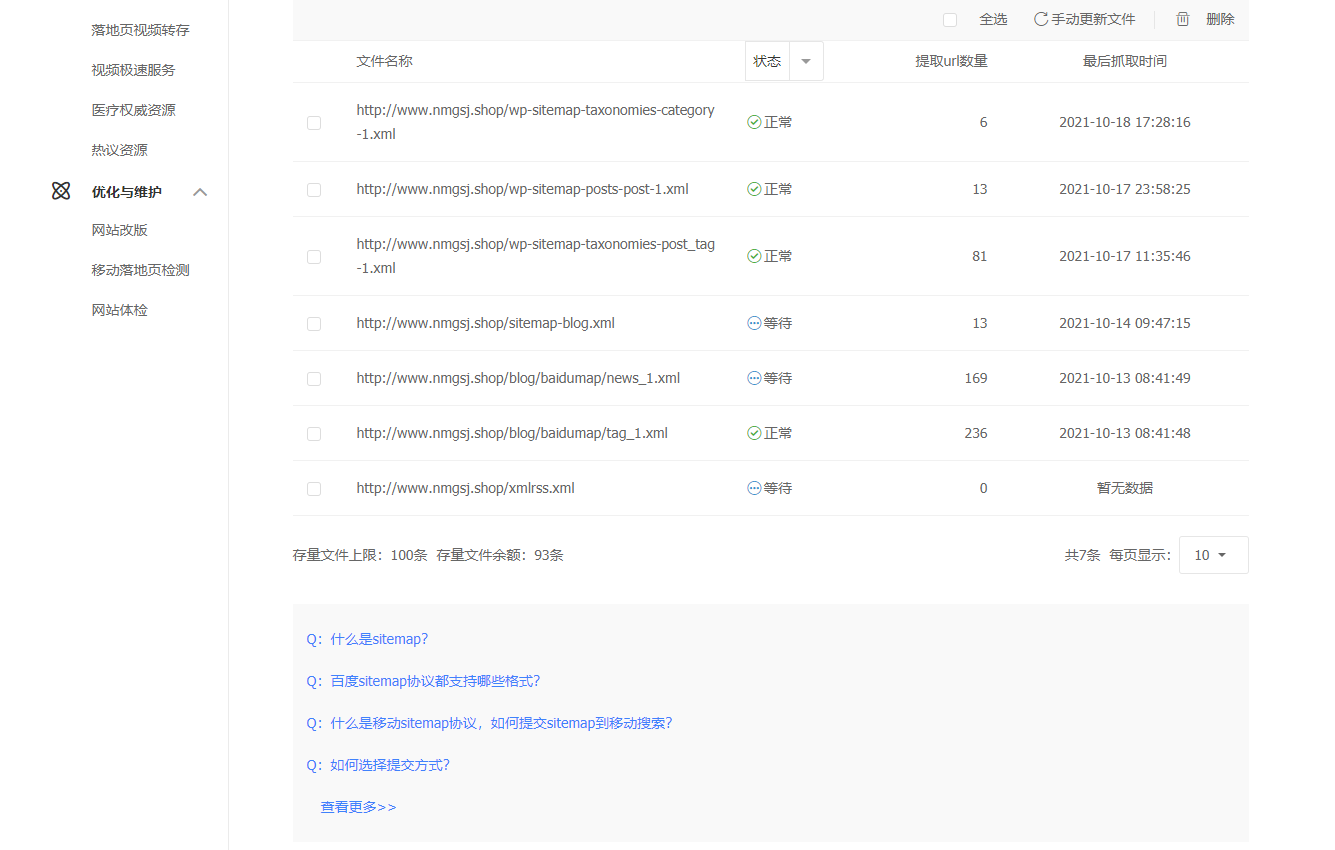Select checkbox for baidumap/tag_1.xml
This screenshot has height=850, width=1335.
click(x=314, y=434)
